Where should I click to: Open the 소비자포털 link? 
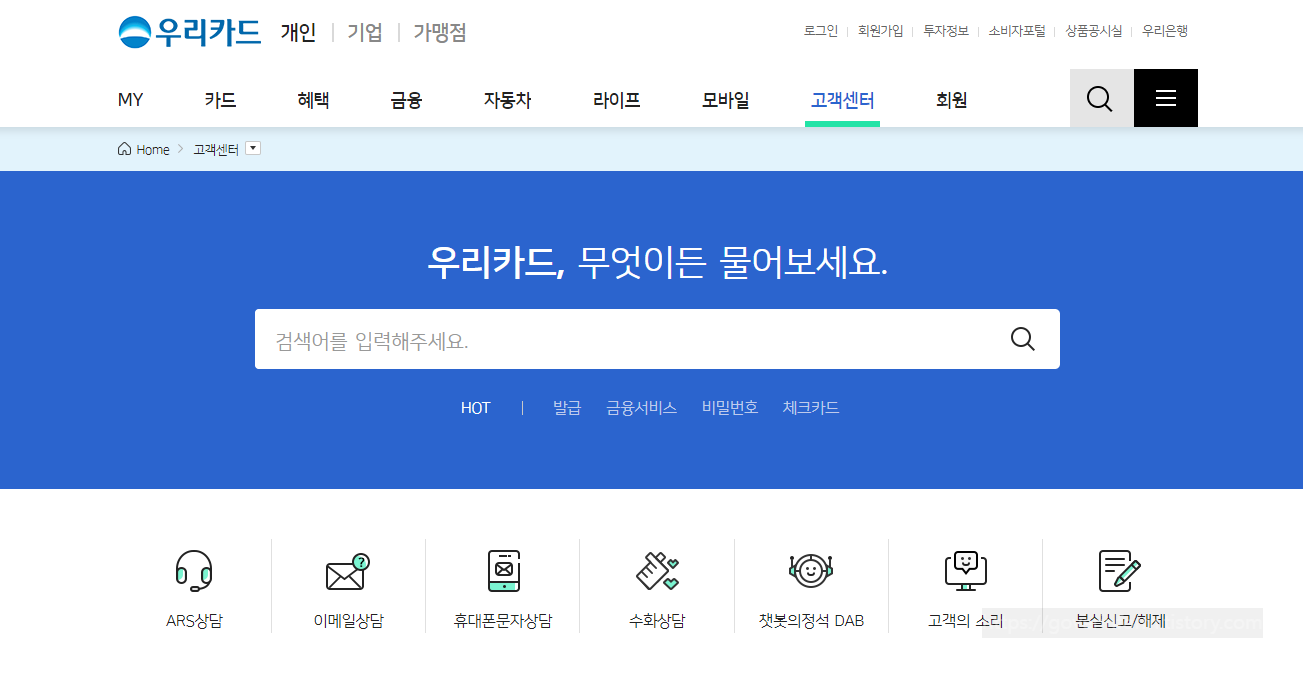coord(1017,31)
